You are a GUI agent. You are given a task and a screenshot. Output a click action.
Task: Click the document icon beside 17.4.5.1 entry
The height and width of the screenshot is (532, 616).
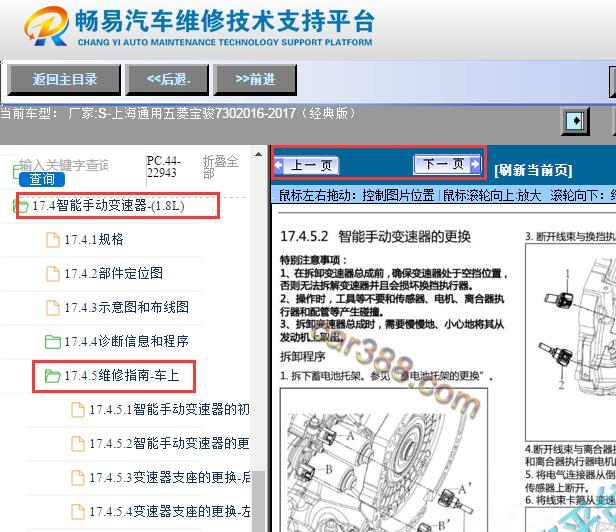click(x=78, y=410)
